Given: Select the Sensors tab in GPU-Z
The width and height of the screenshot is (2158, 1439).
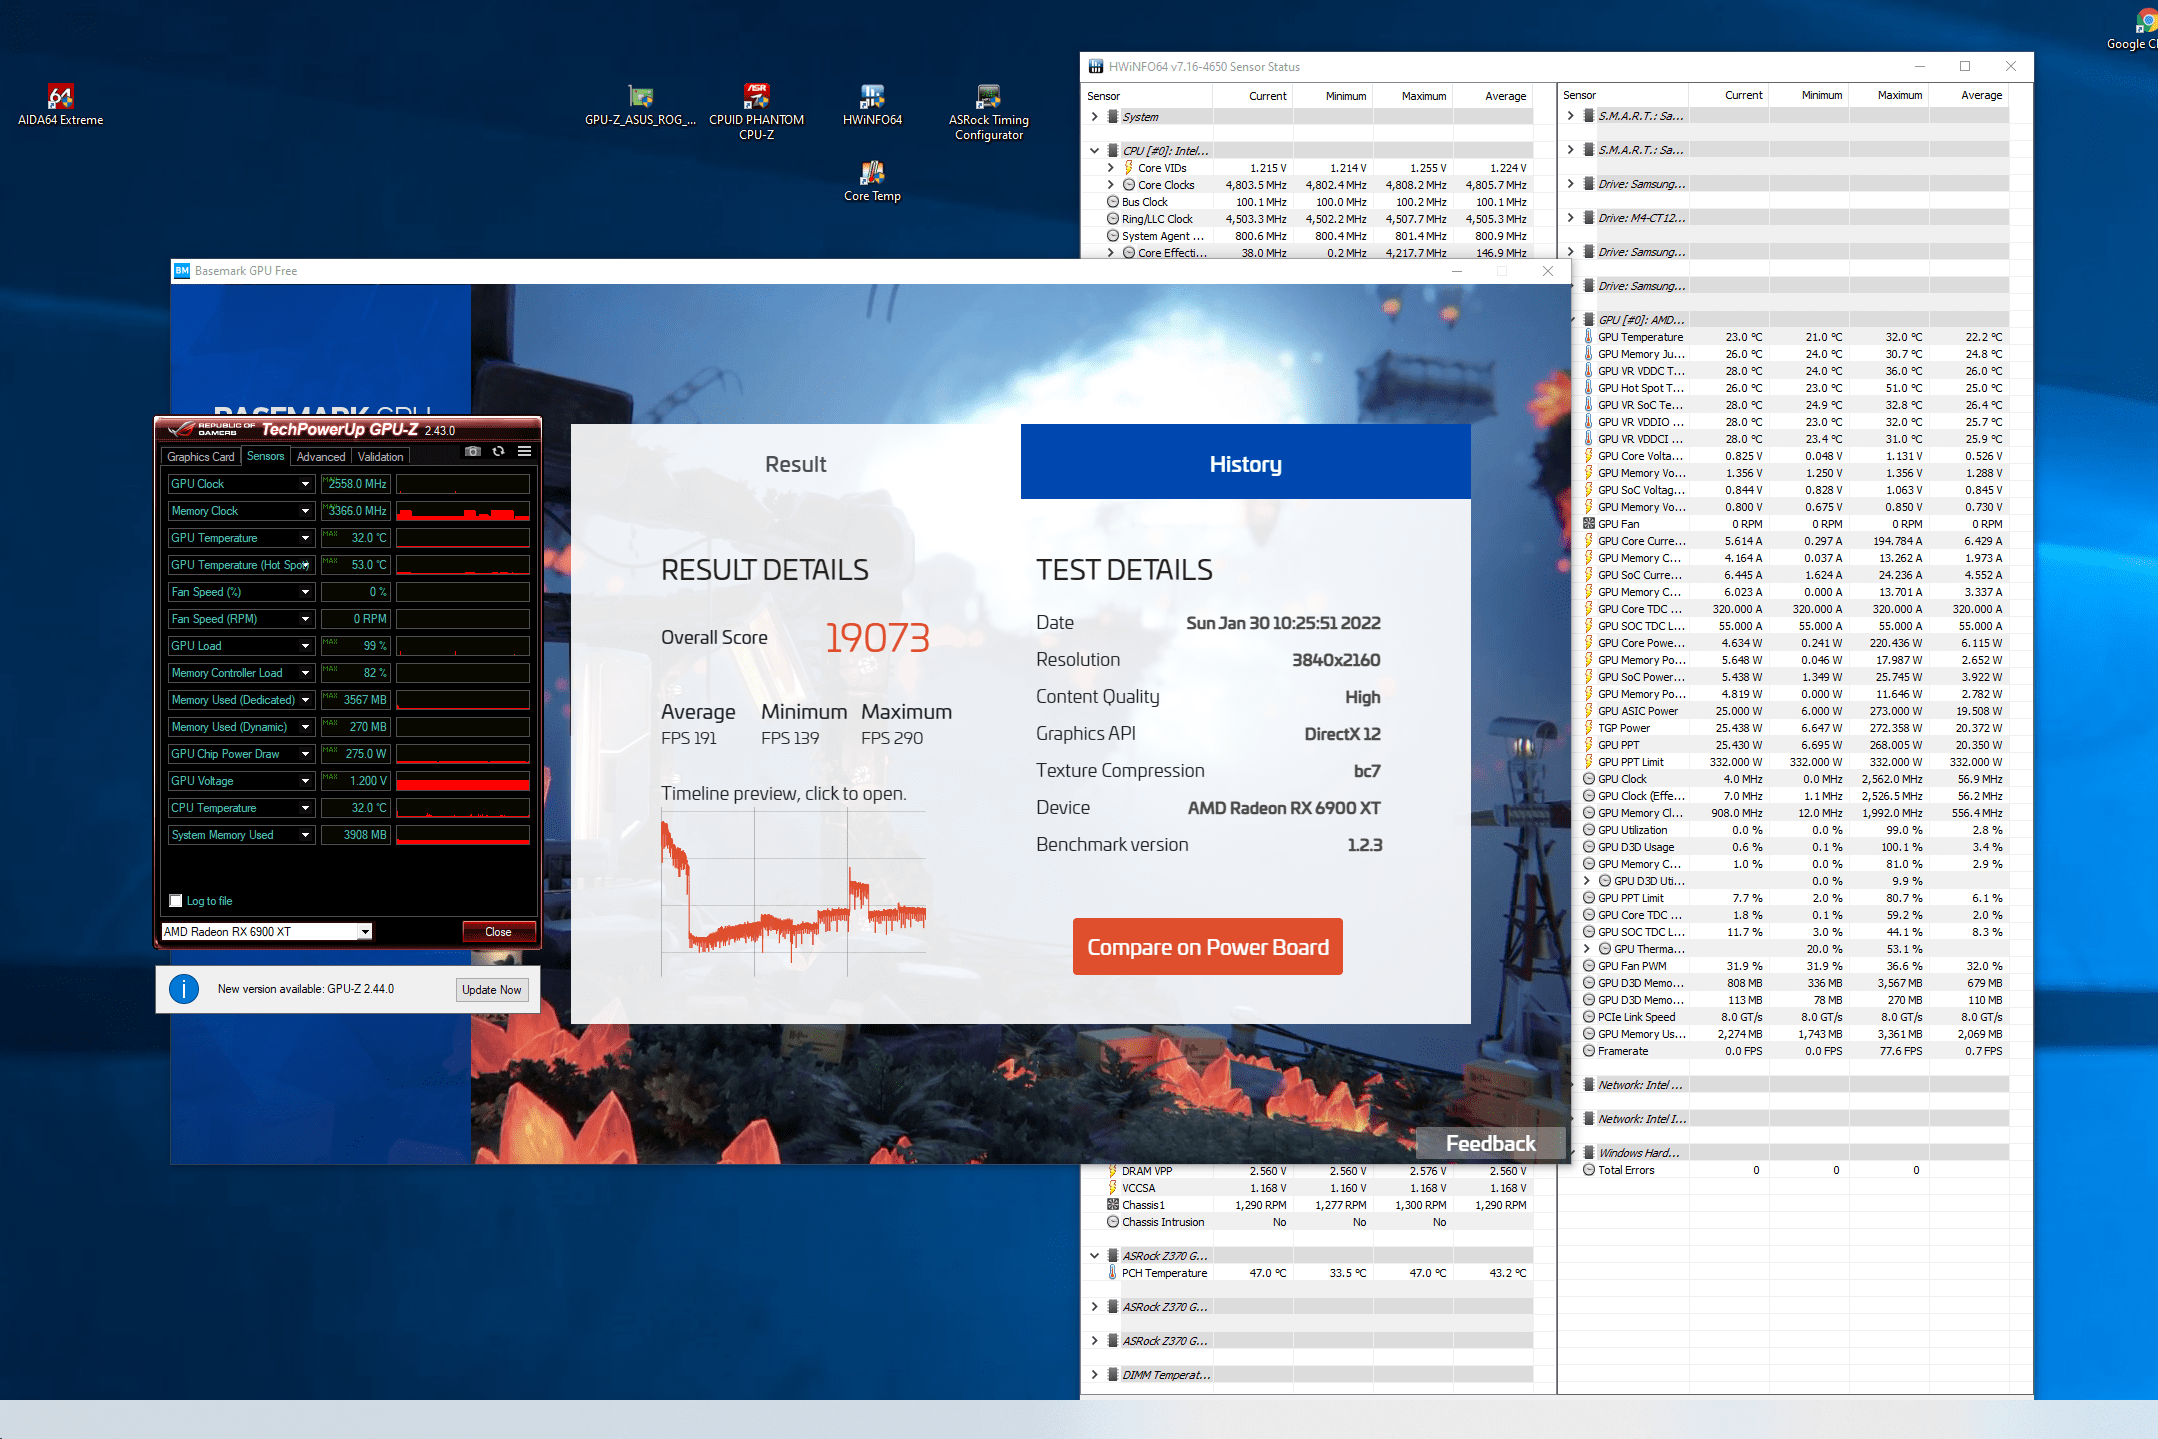Looking at the screenshot, I should point(266,456).
